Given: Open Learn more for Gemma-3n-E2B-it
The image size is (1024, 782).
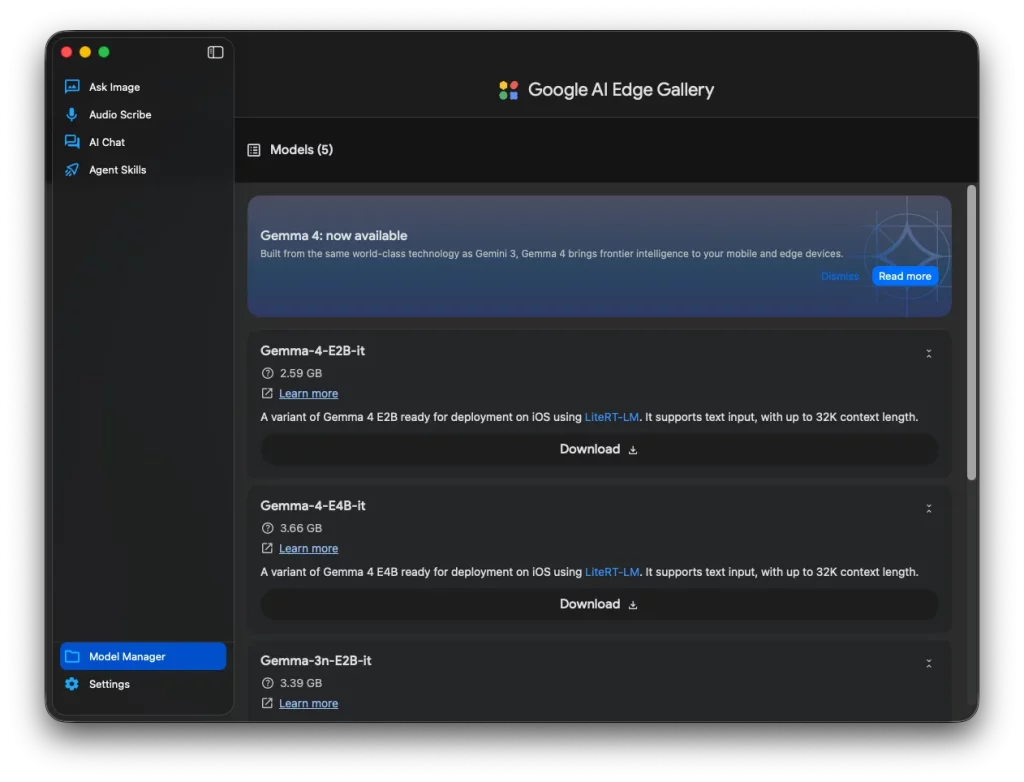Looking at the screenshot, I should click(308, 703).
